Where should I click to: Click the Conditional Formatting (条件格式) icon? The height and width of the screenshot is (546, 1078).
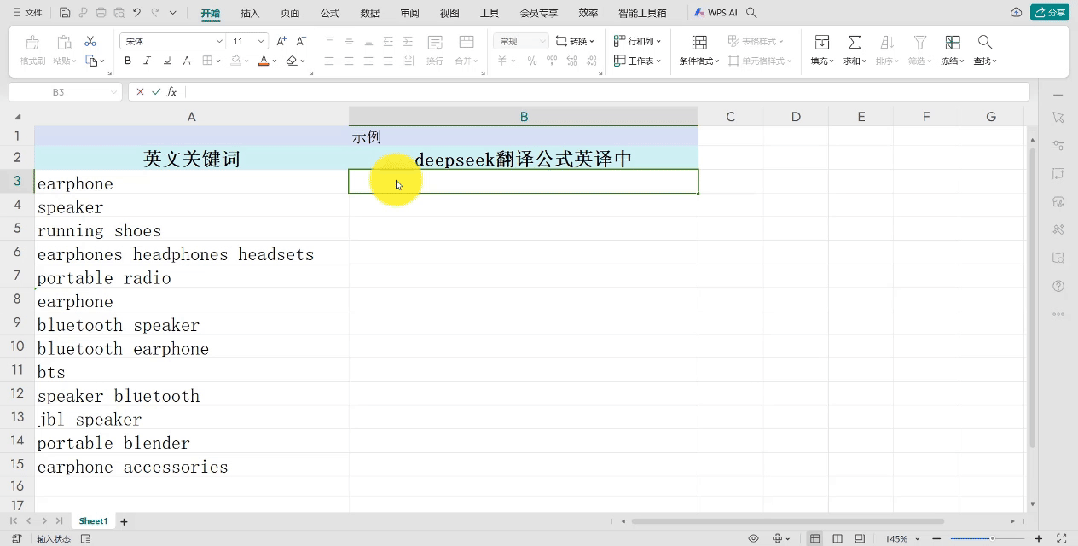click(x=699, y=43)
